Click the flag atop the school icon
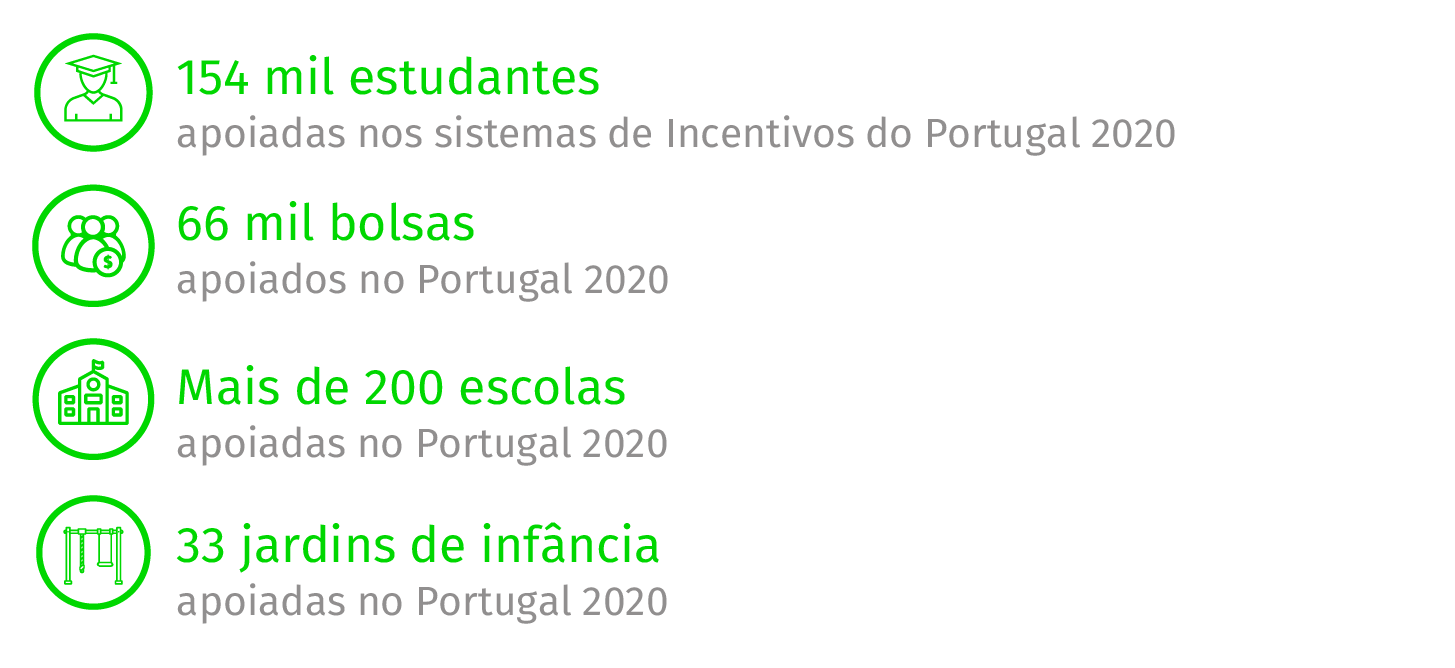 point(96,365)
